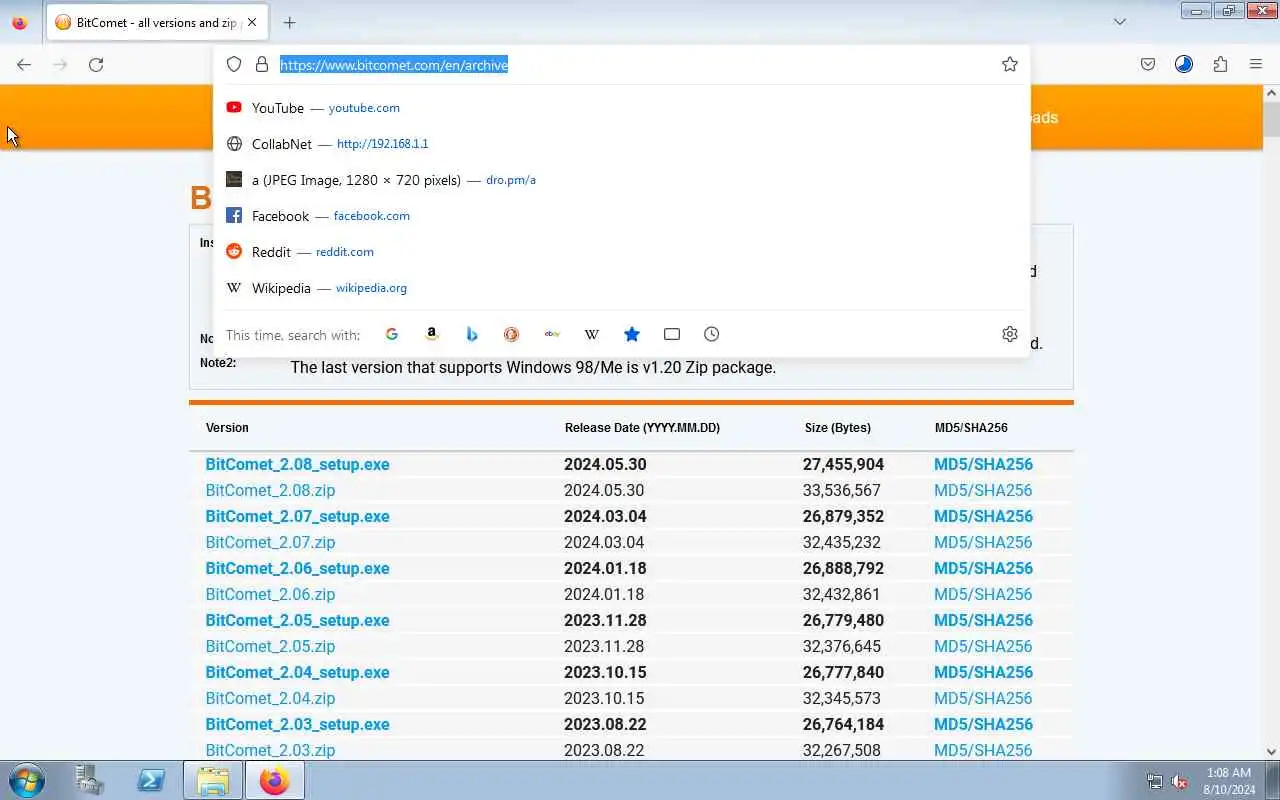Click the 27,455,904 size value

pos(843,464)
